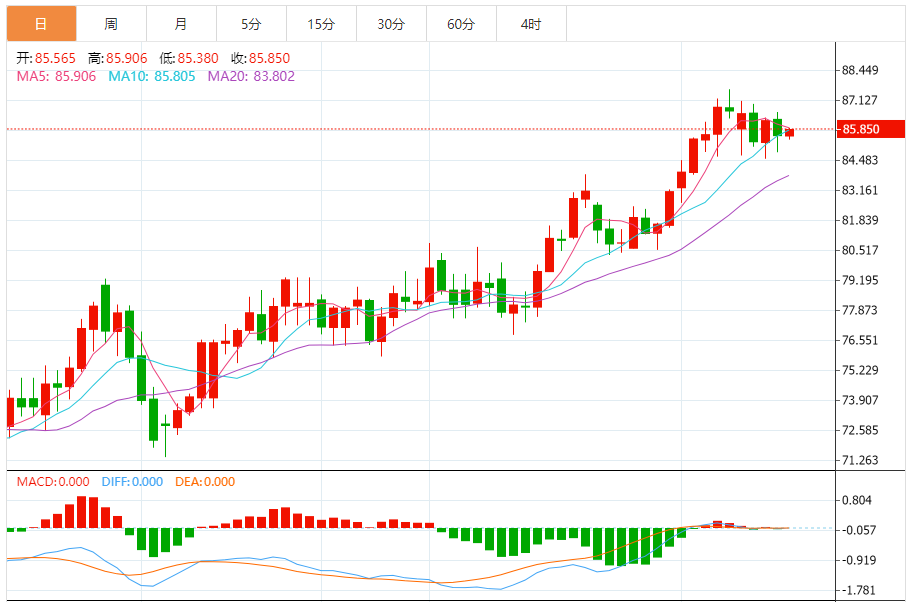Open the 月 monthly chart tab
The image size is (912, 602).
(x=180, y=24)
